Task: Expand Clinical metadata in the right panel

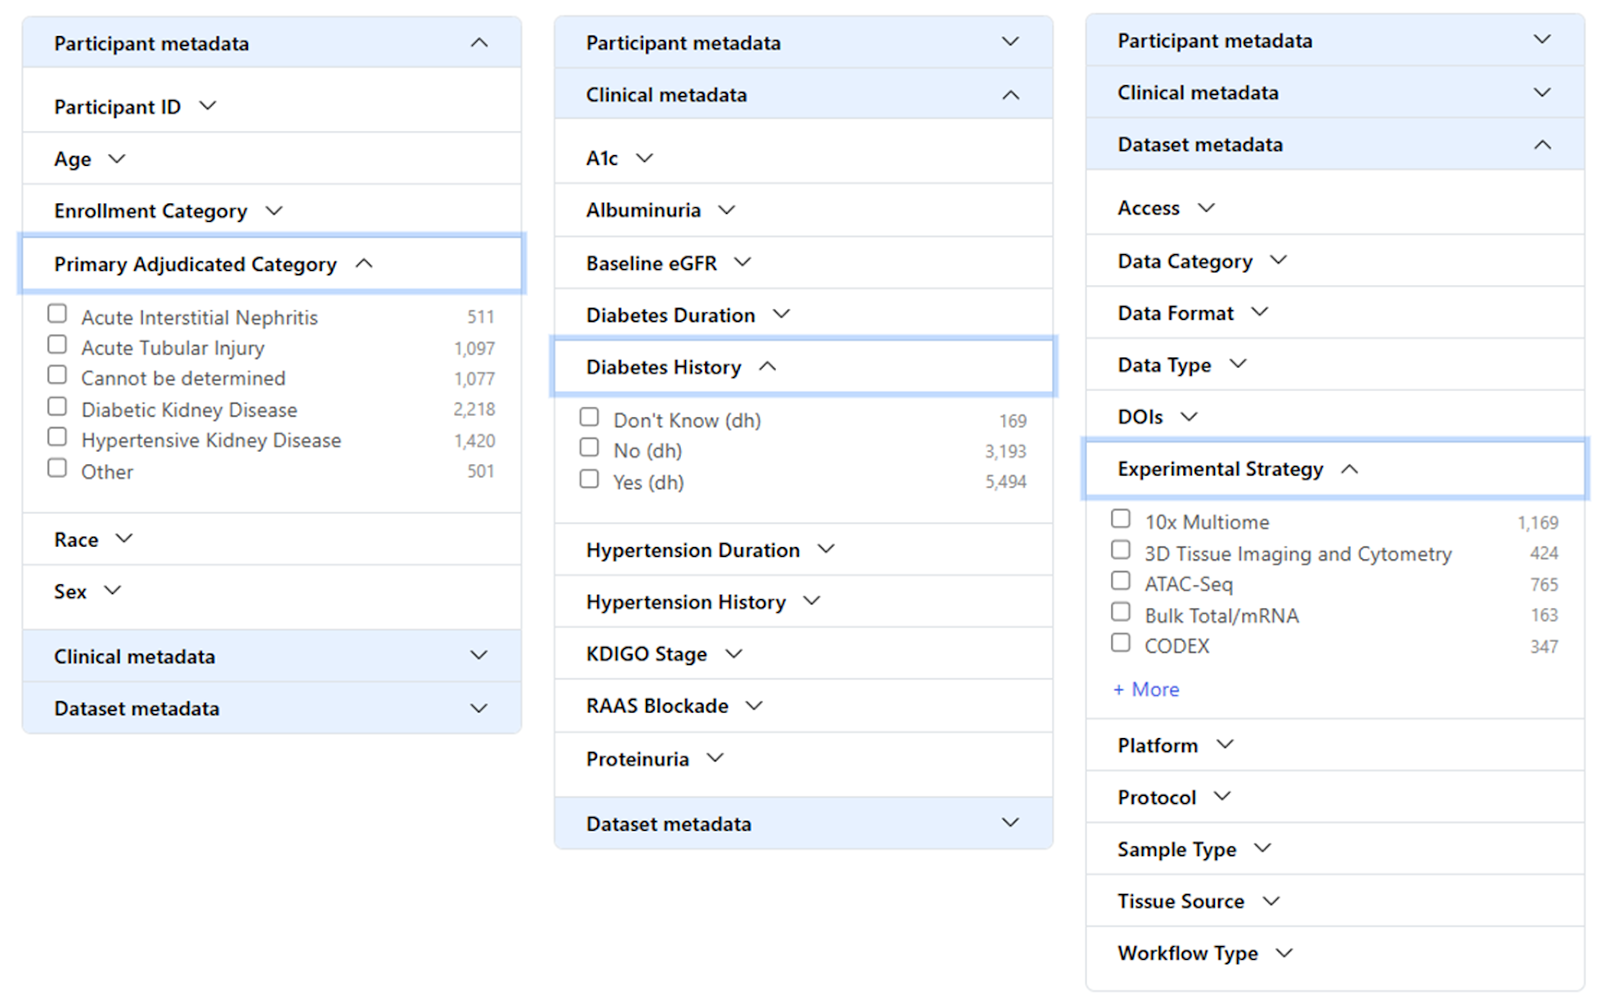Action: pyautogui.click(x=1335, y=92)
